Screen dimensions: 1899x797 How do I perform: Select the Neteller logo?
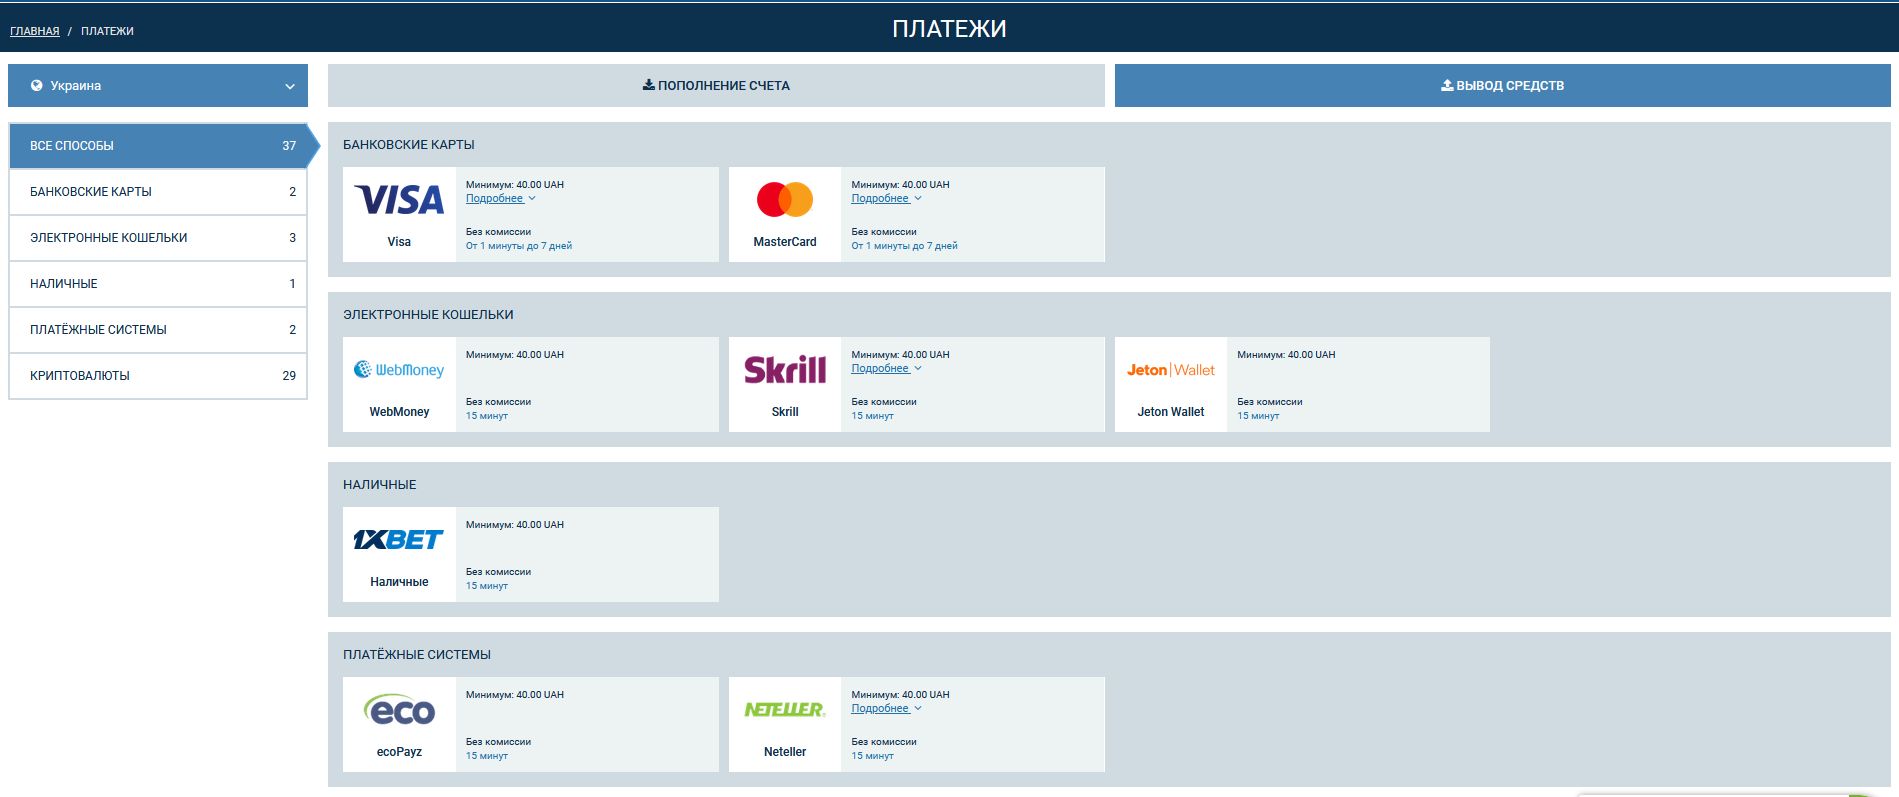pyautogui.click(x=785, y=709)
